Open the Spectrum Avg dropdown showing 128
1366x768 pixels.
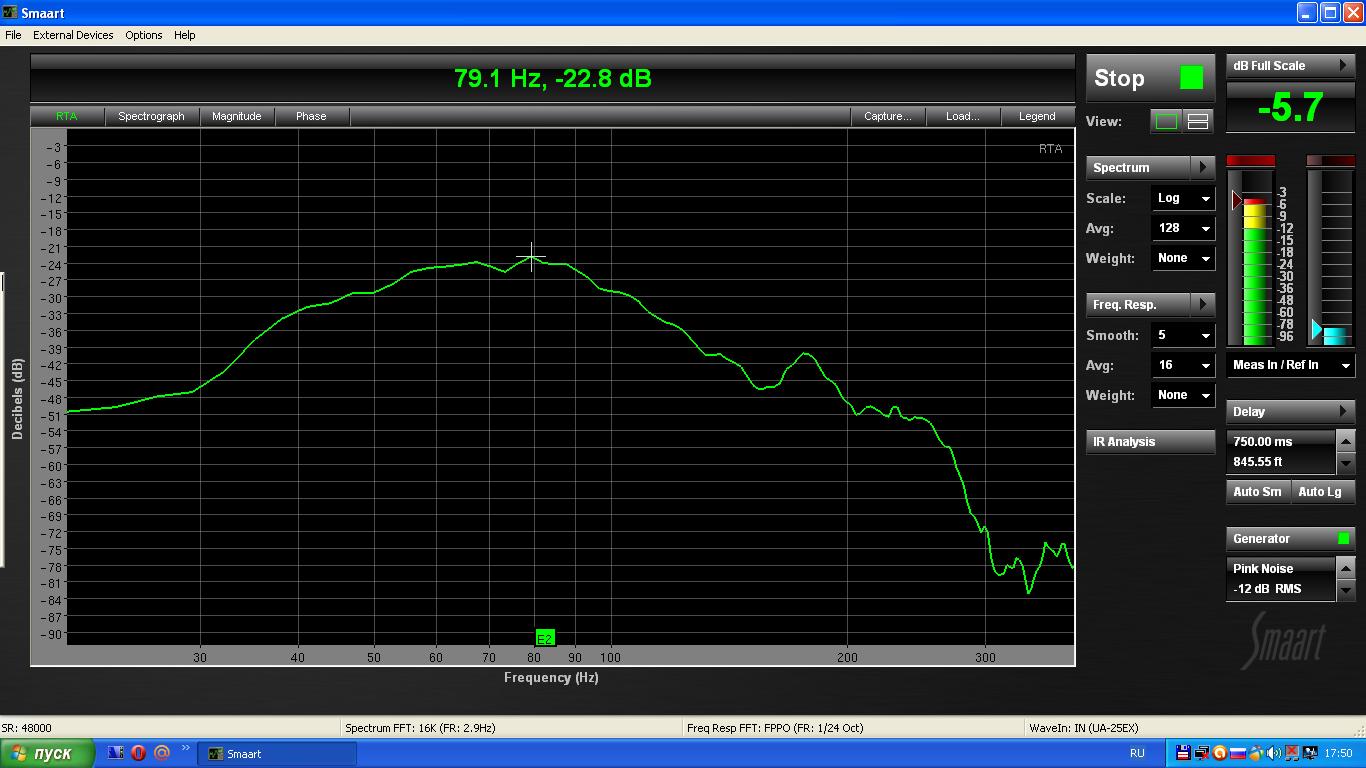click(x=1183, y=228)
